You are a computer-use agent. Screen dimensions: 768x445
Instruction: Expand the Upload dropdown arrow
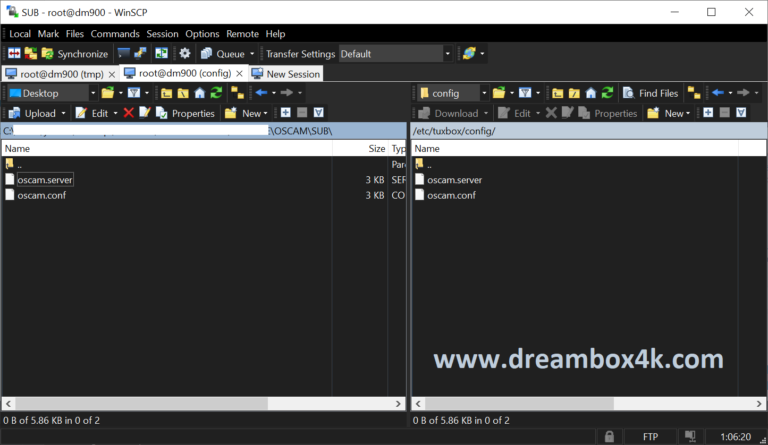point(63,113)
